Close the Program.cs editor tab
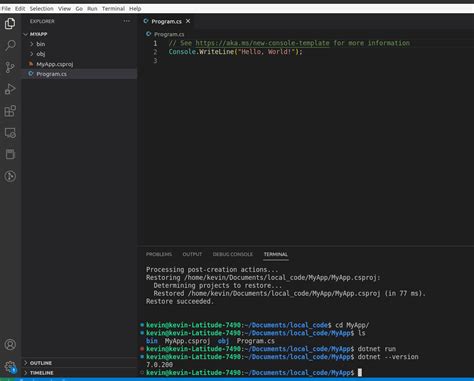 coord(188,21)
